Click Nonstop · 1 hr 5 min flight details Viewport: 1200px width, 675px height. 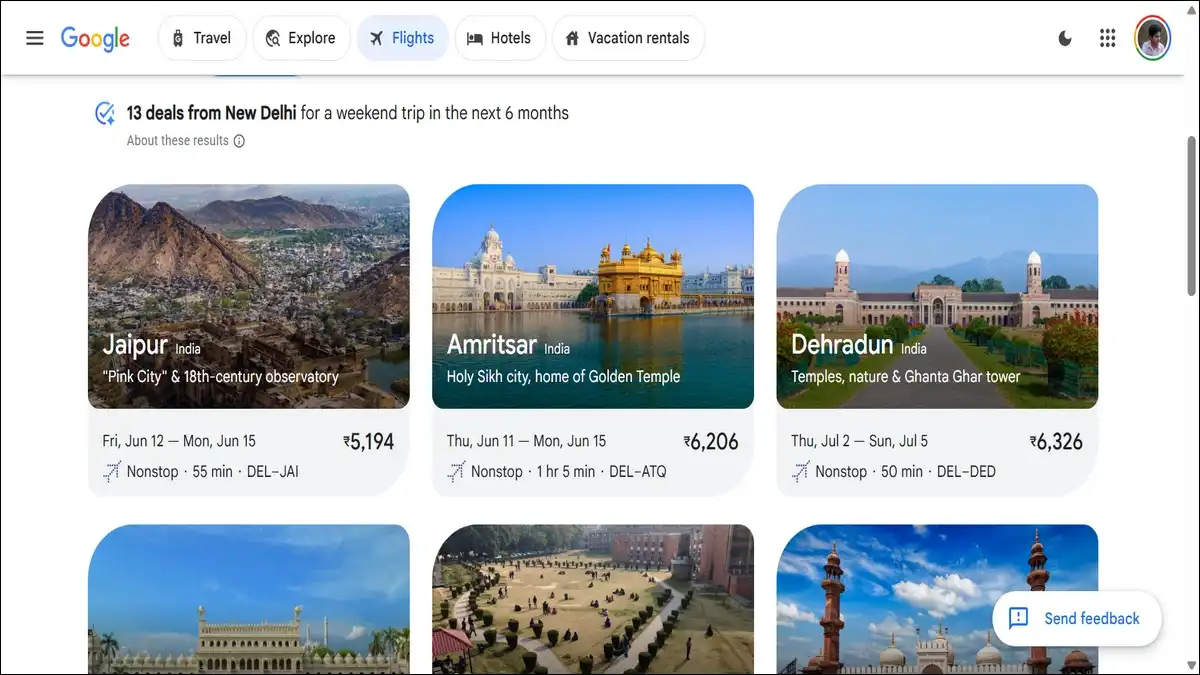point(569,471)
